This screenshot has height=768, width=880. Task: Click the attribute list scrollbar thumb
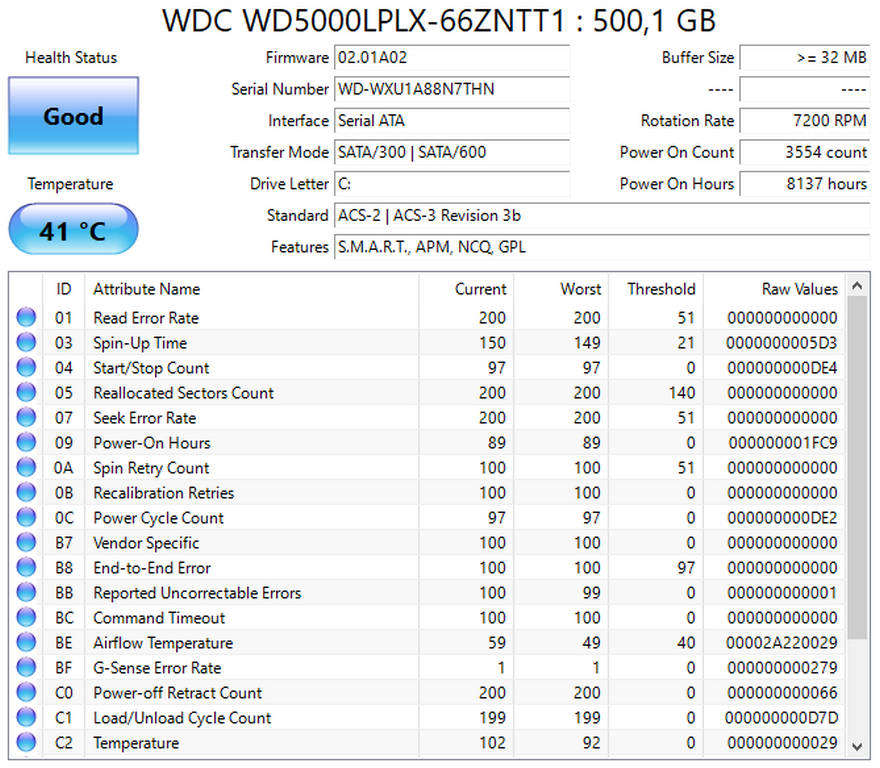pyautogui.click(x=857, y=465)
